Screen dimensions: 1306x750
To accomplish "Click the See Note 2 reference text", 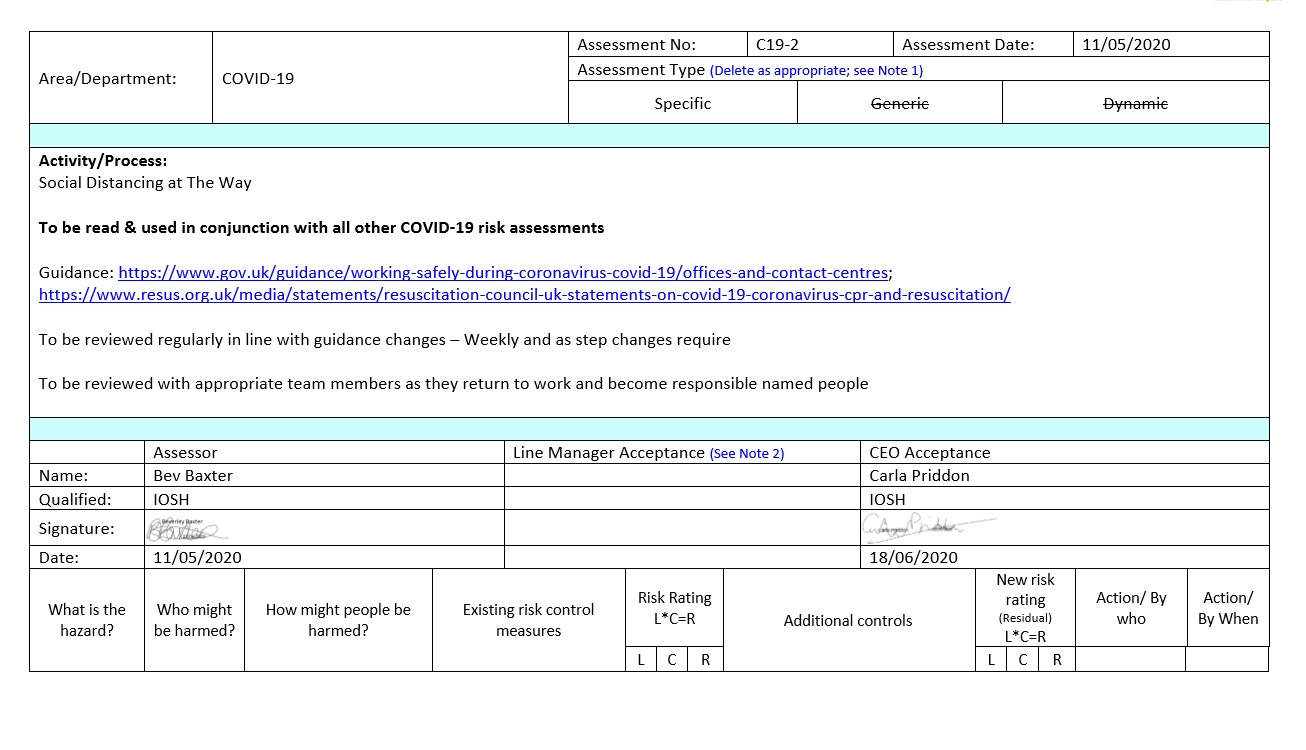I will pyautogui.click(x=746, y=454).
